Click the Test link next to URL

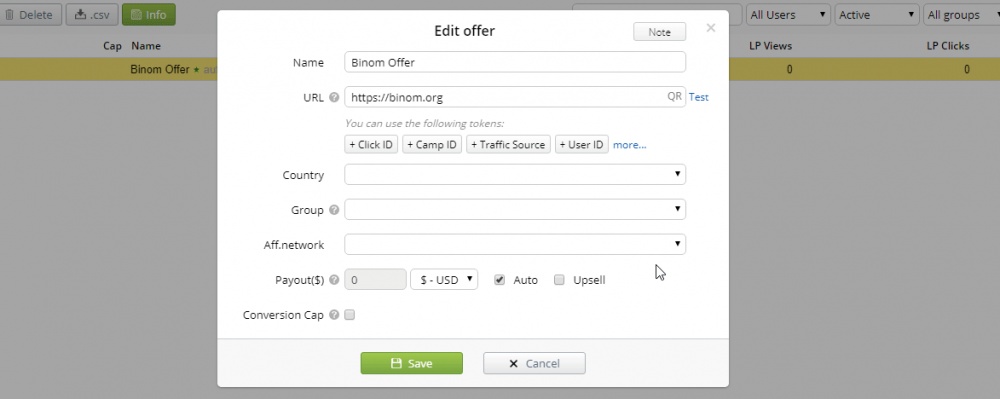click(x=698, y=98)
